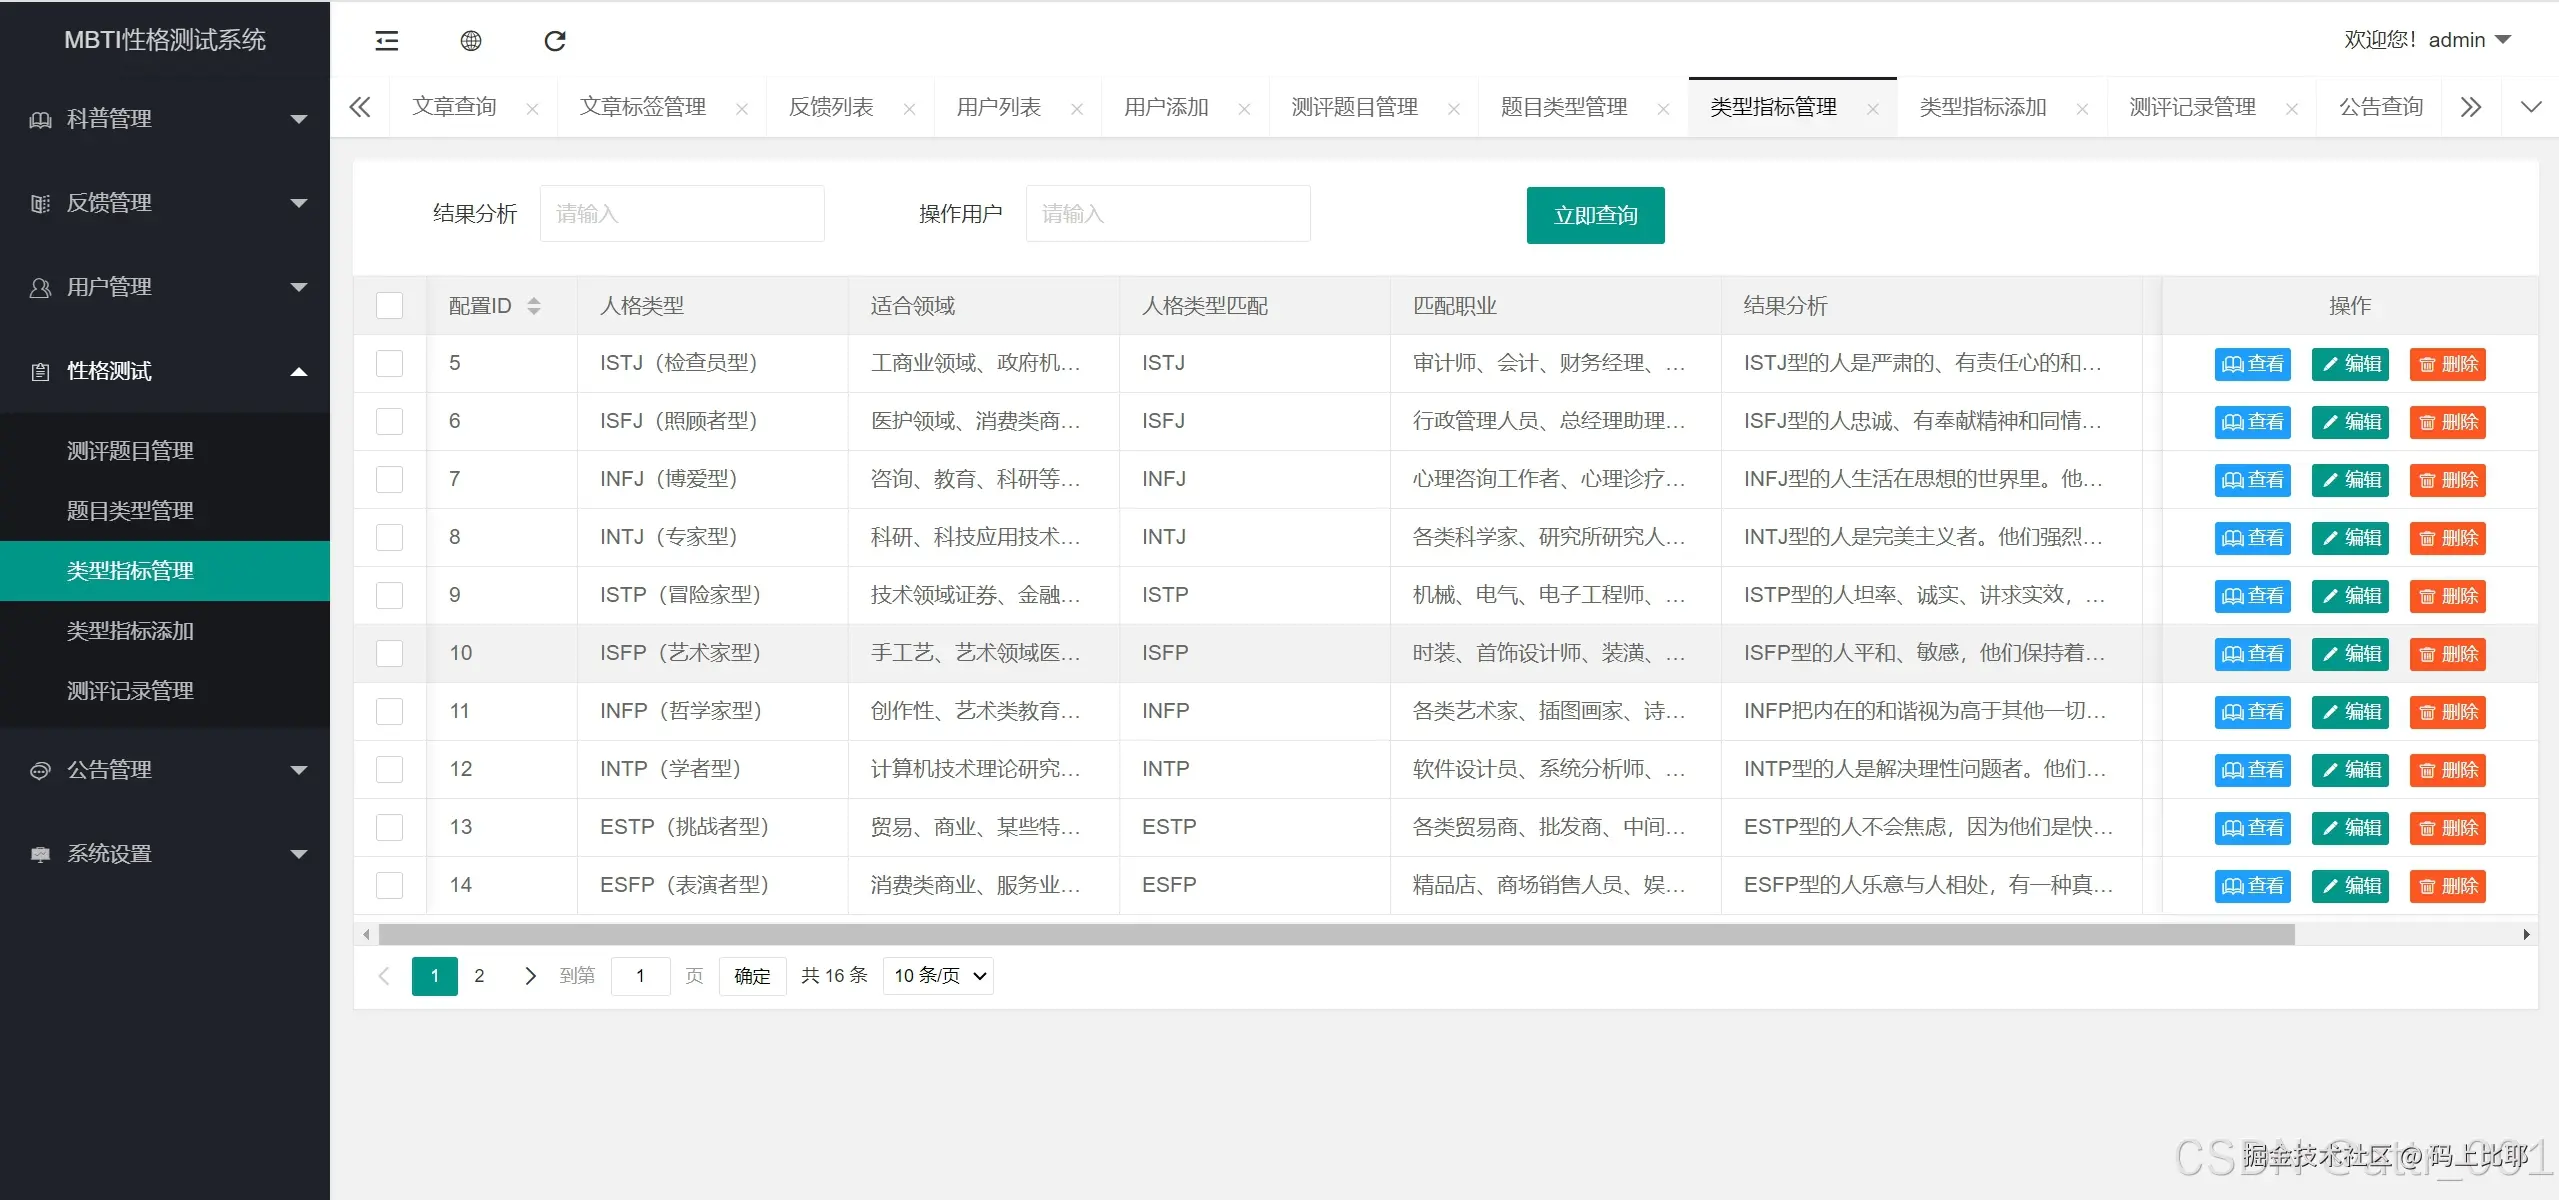
Task: Open 类型指标添加 in sidebar
Action: (165, 631)
